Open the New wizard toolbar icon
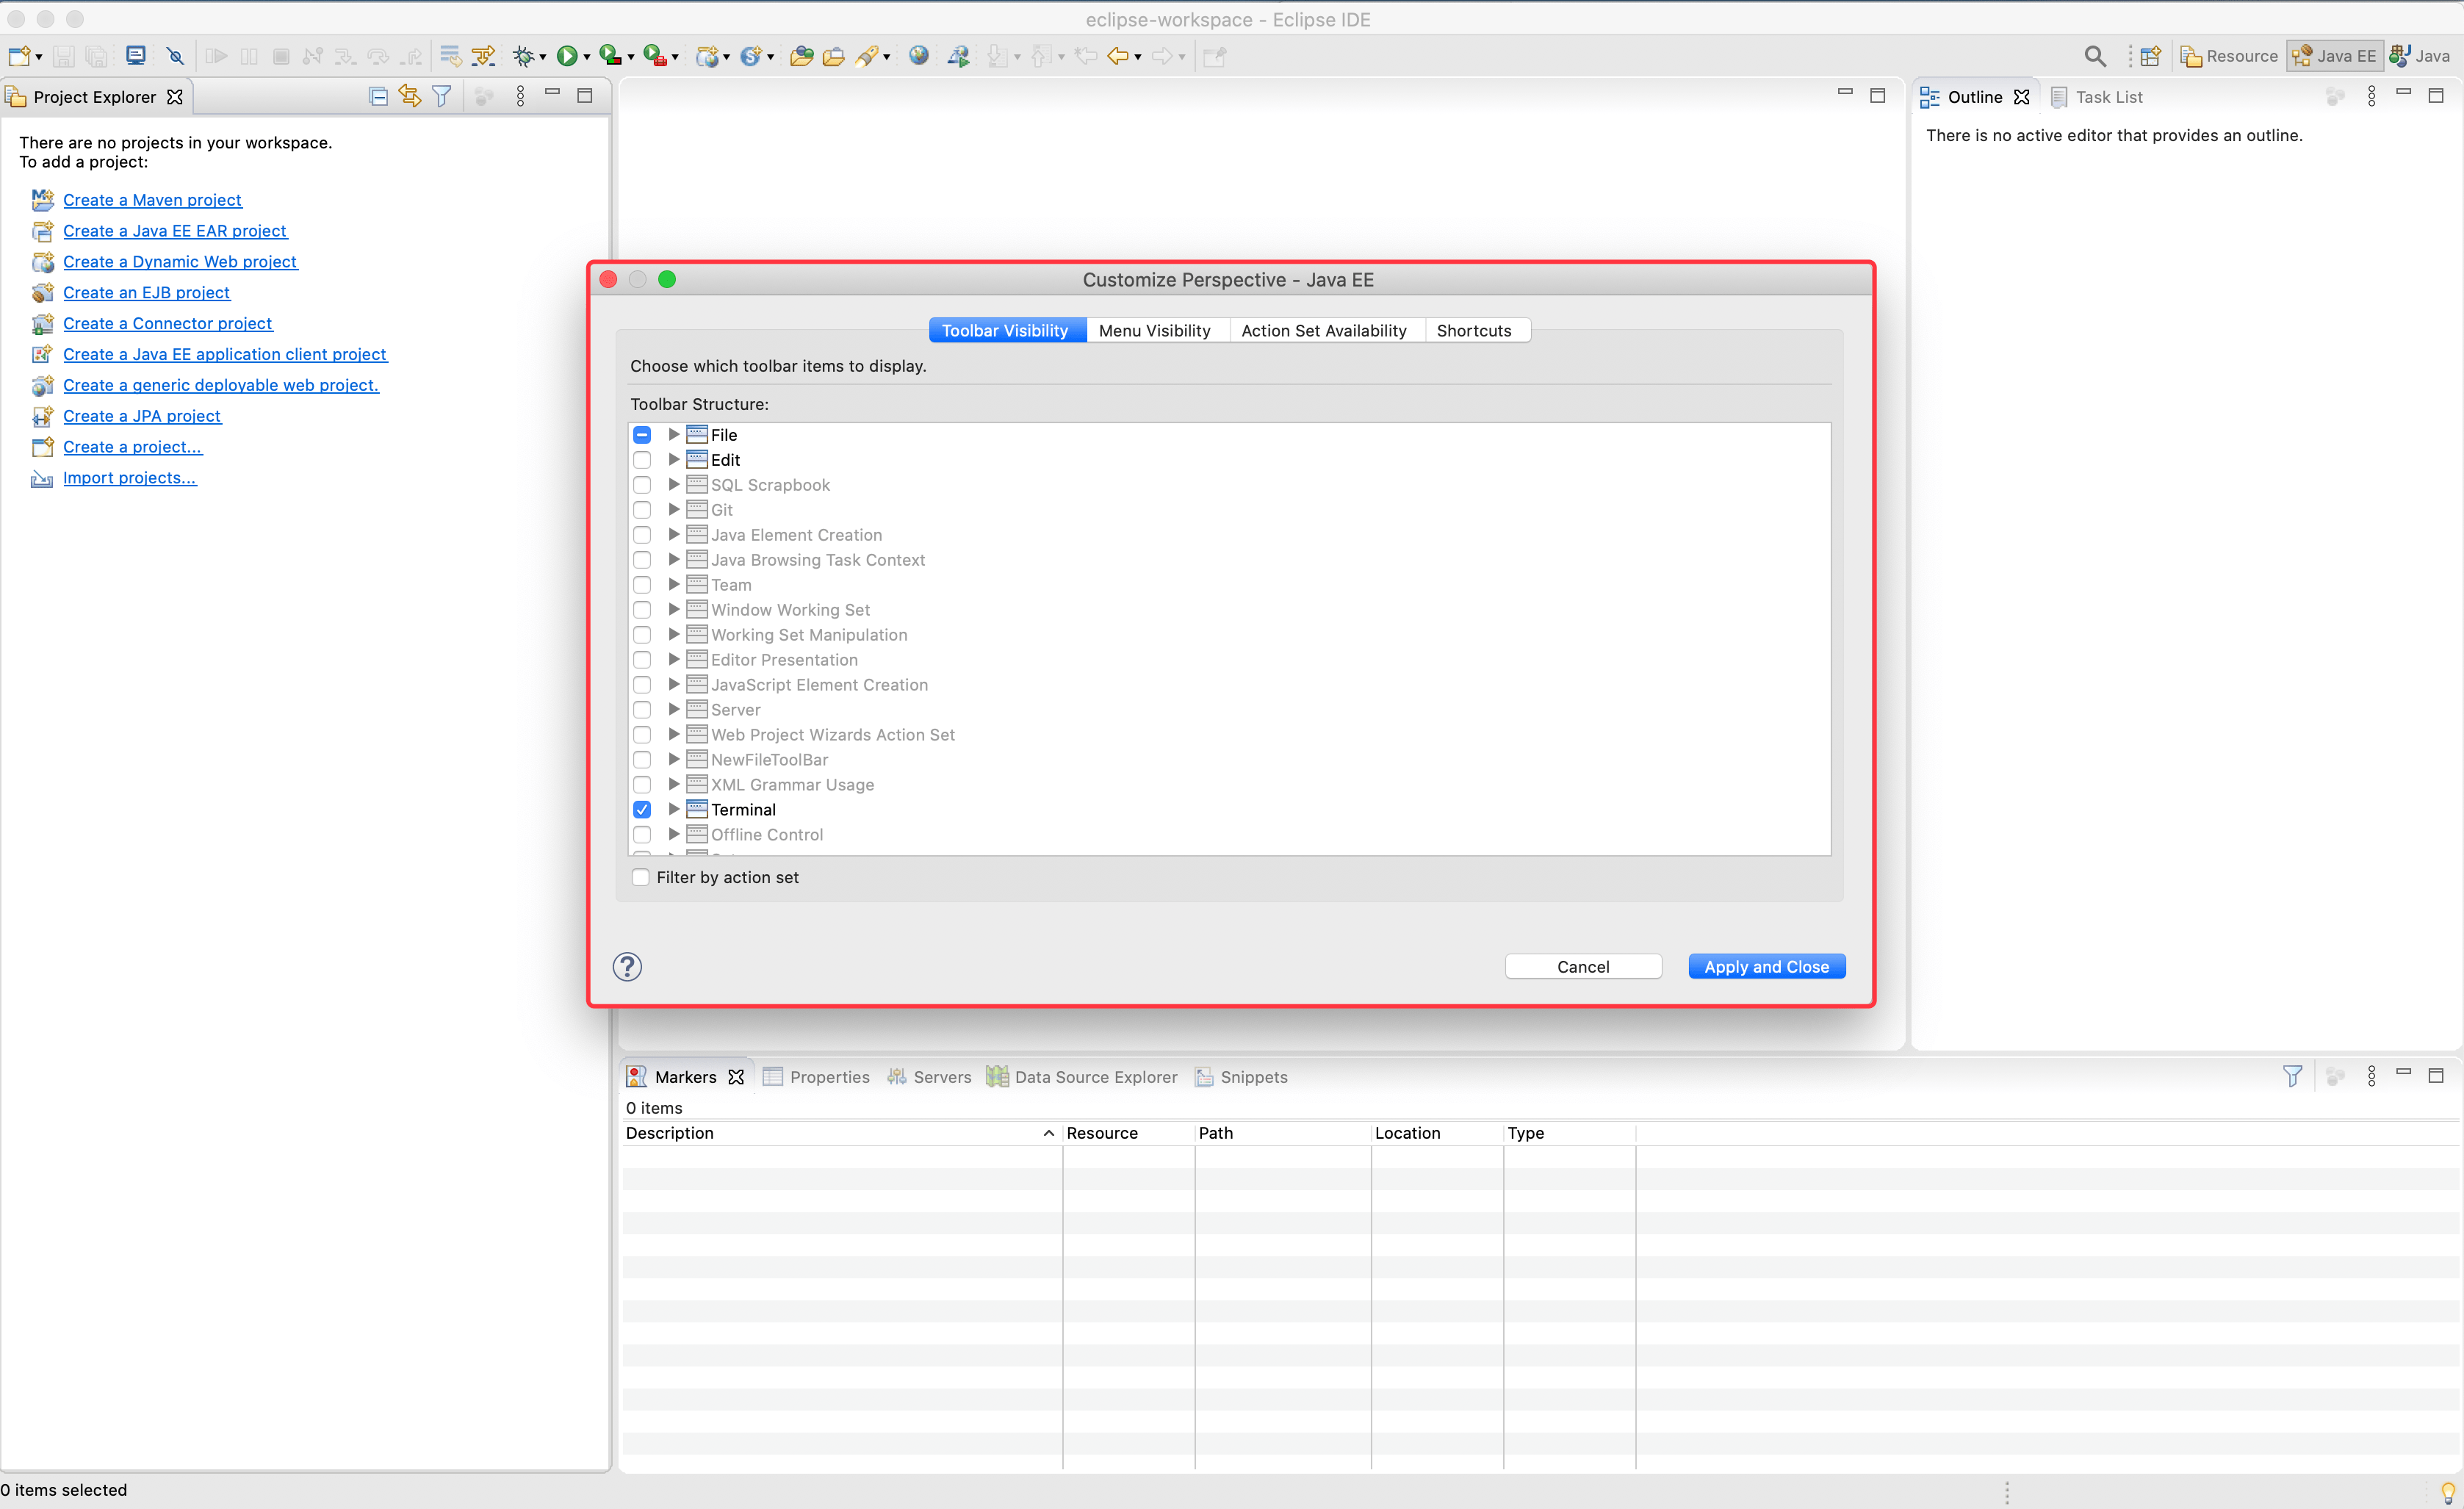This screenshot has height=1509, width=2464. (x=19, y=56)
